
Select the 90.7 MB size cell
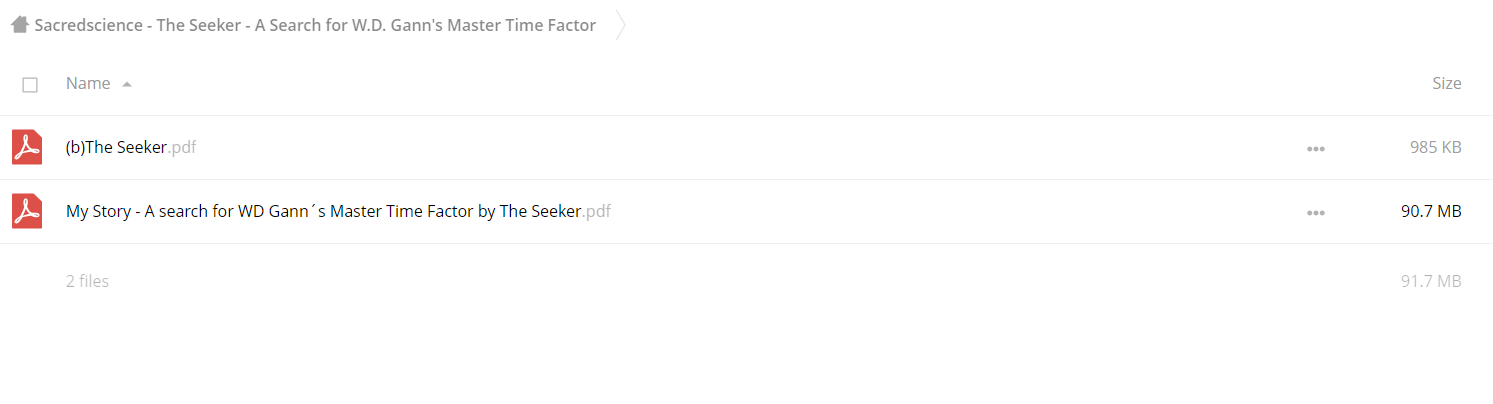pyautogui.click(x=1431, y=211)
